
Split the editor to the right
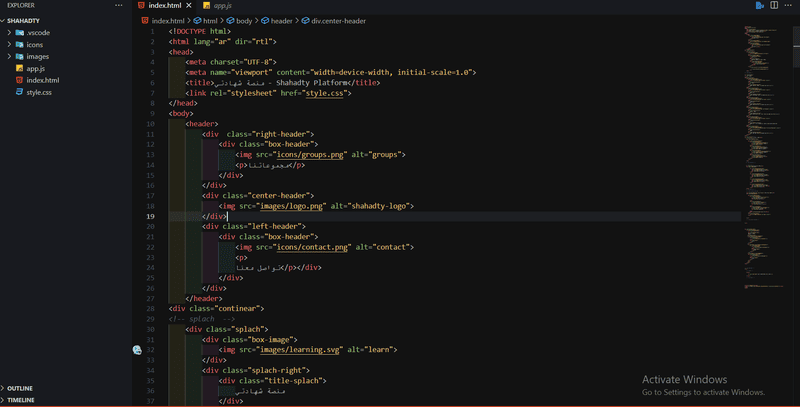tap(774, 5)
